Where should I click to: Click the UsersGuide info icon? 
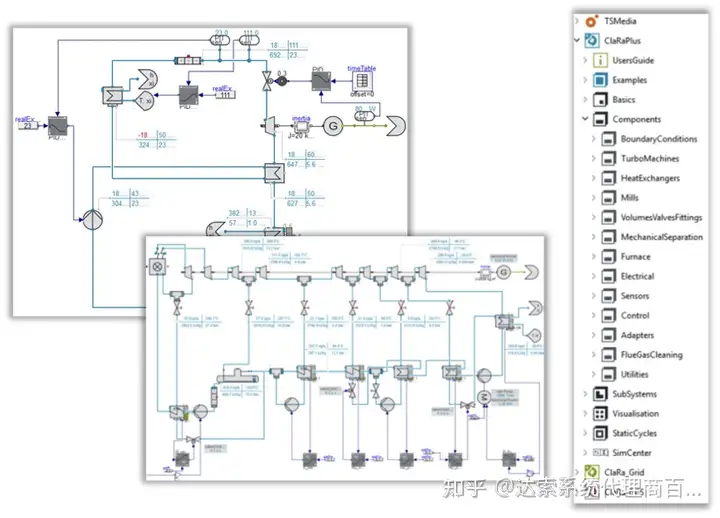pyautogui.click(x=600, y=60)
